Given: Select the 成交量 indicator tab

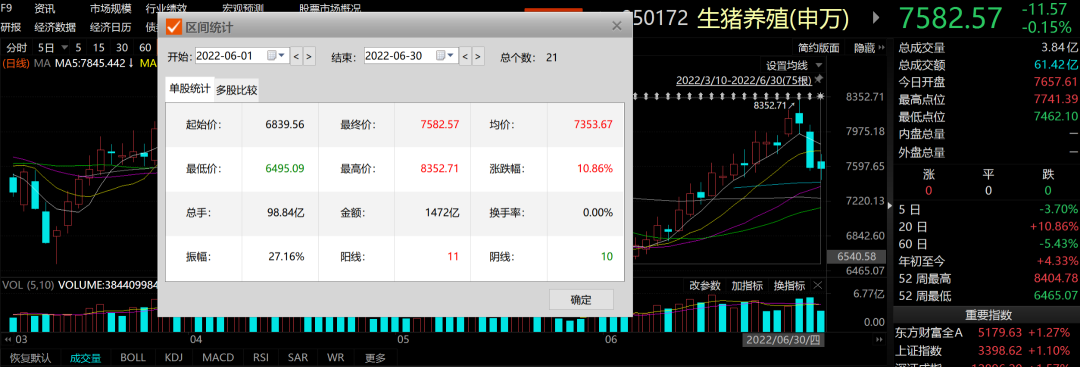Looking at the screenshot, I should [85, 358].
